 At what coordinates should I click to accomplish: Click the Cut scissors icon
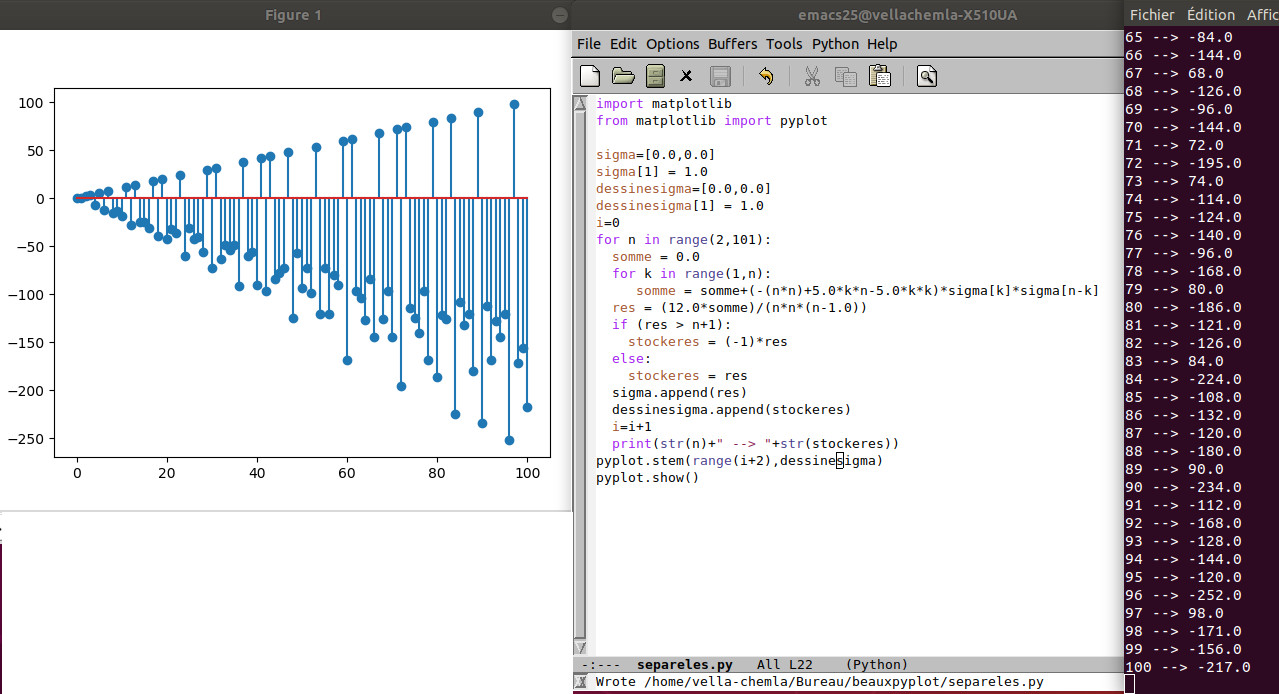[812, 76]
